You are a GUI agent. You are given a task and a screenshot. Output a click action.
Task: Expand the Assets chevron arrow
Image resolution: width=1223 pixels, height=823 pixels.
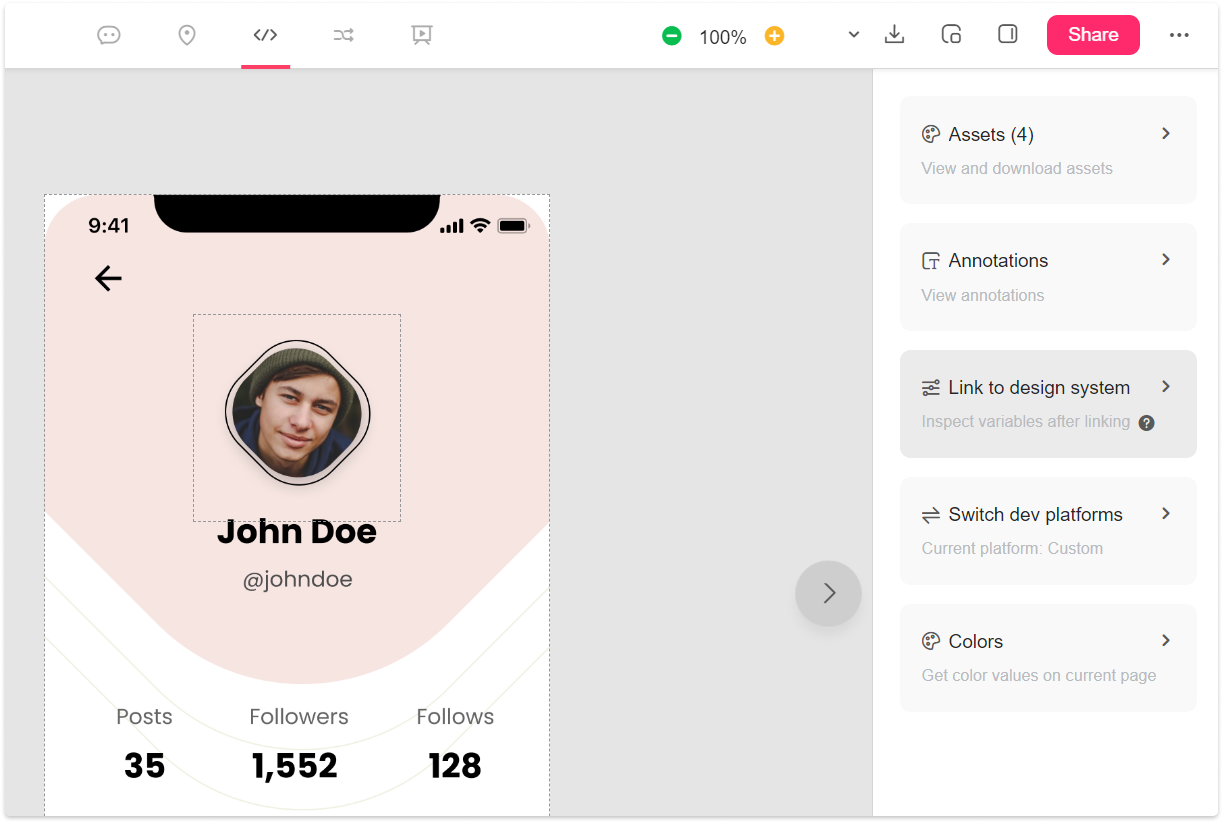[1166, 133]
